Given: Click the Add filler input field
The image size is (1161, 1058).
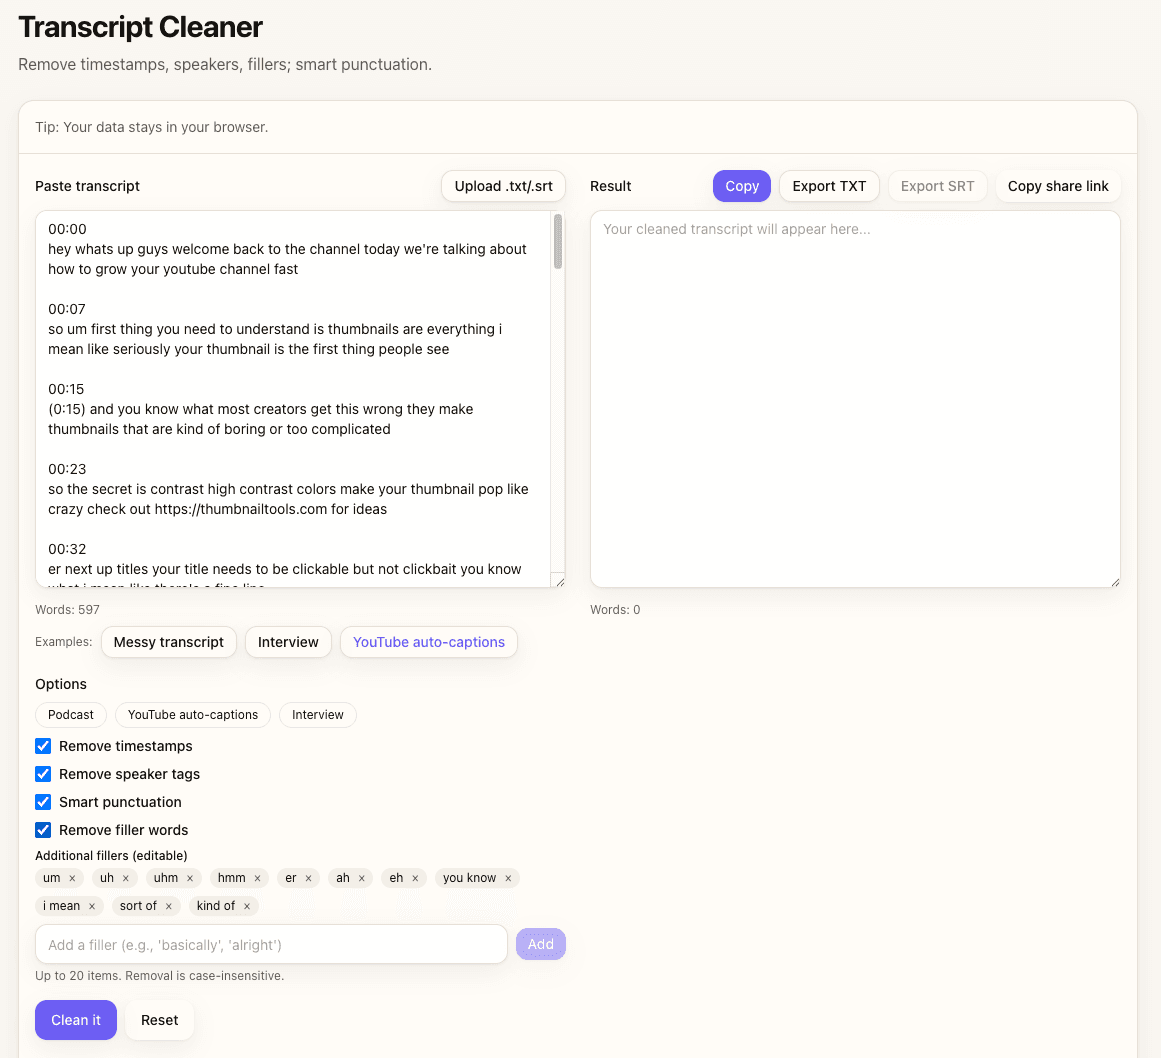Looking at the screenshot, I should (x=270, y=943).
